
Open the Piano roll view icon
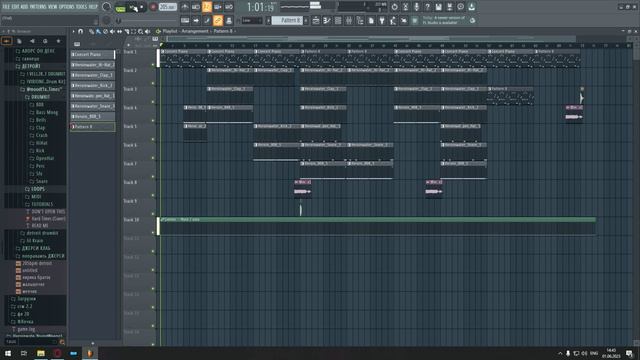[327, 20]
